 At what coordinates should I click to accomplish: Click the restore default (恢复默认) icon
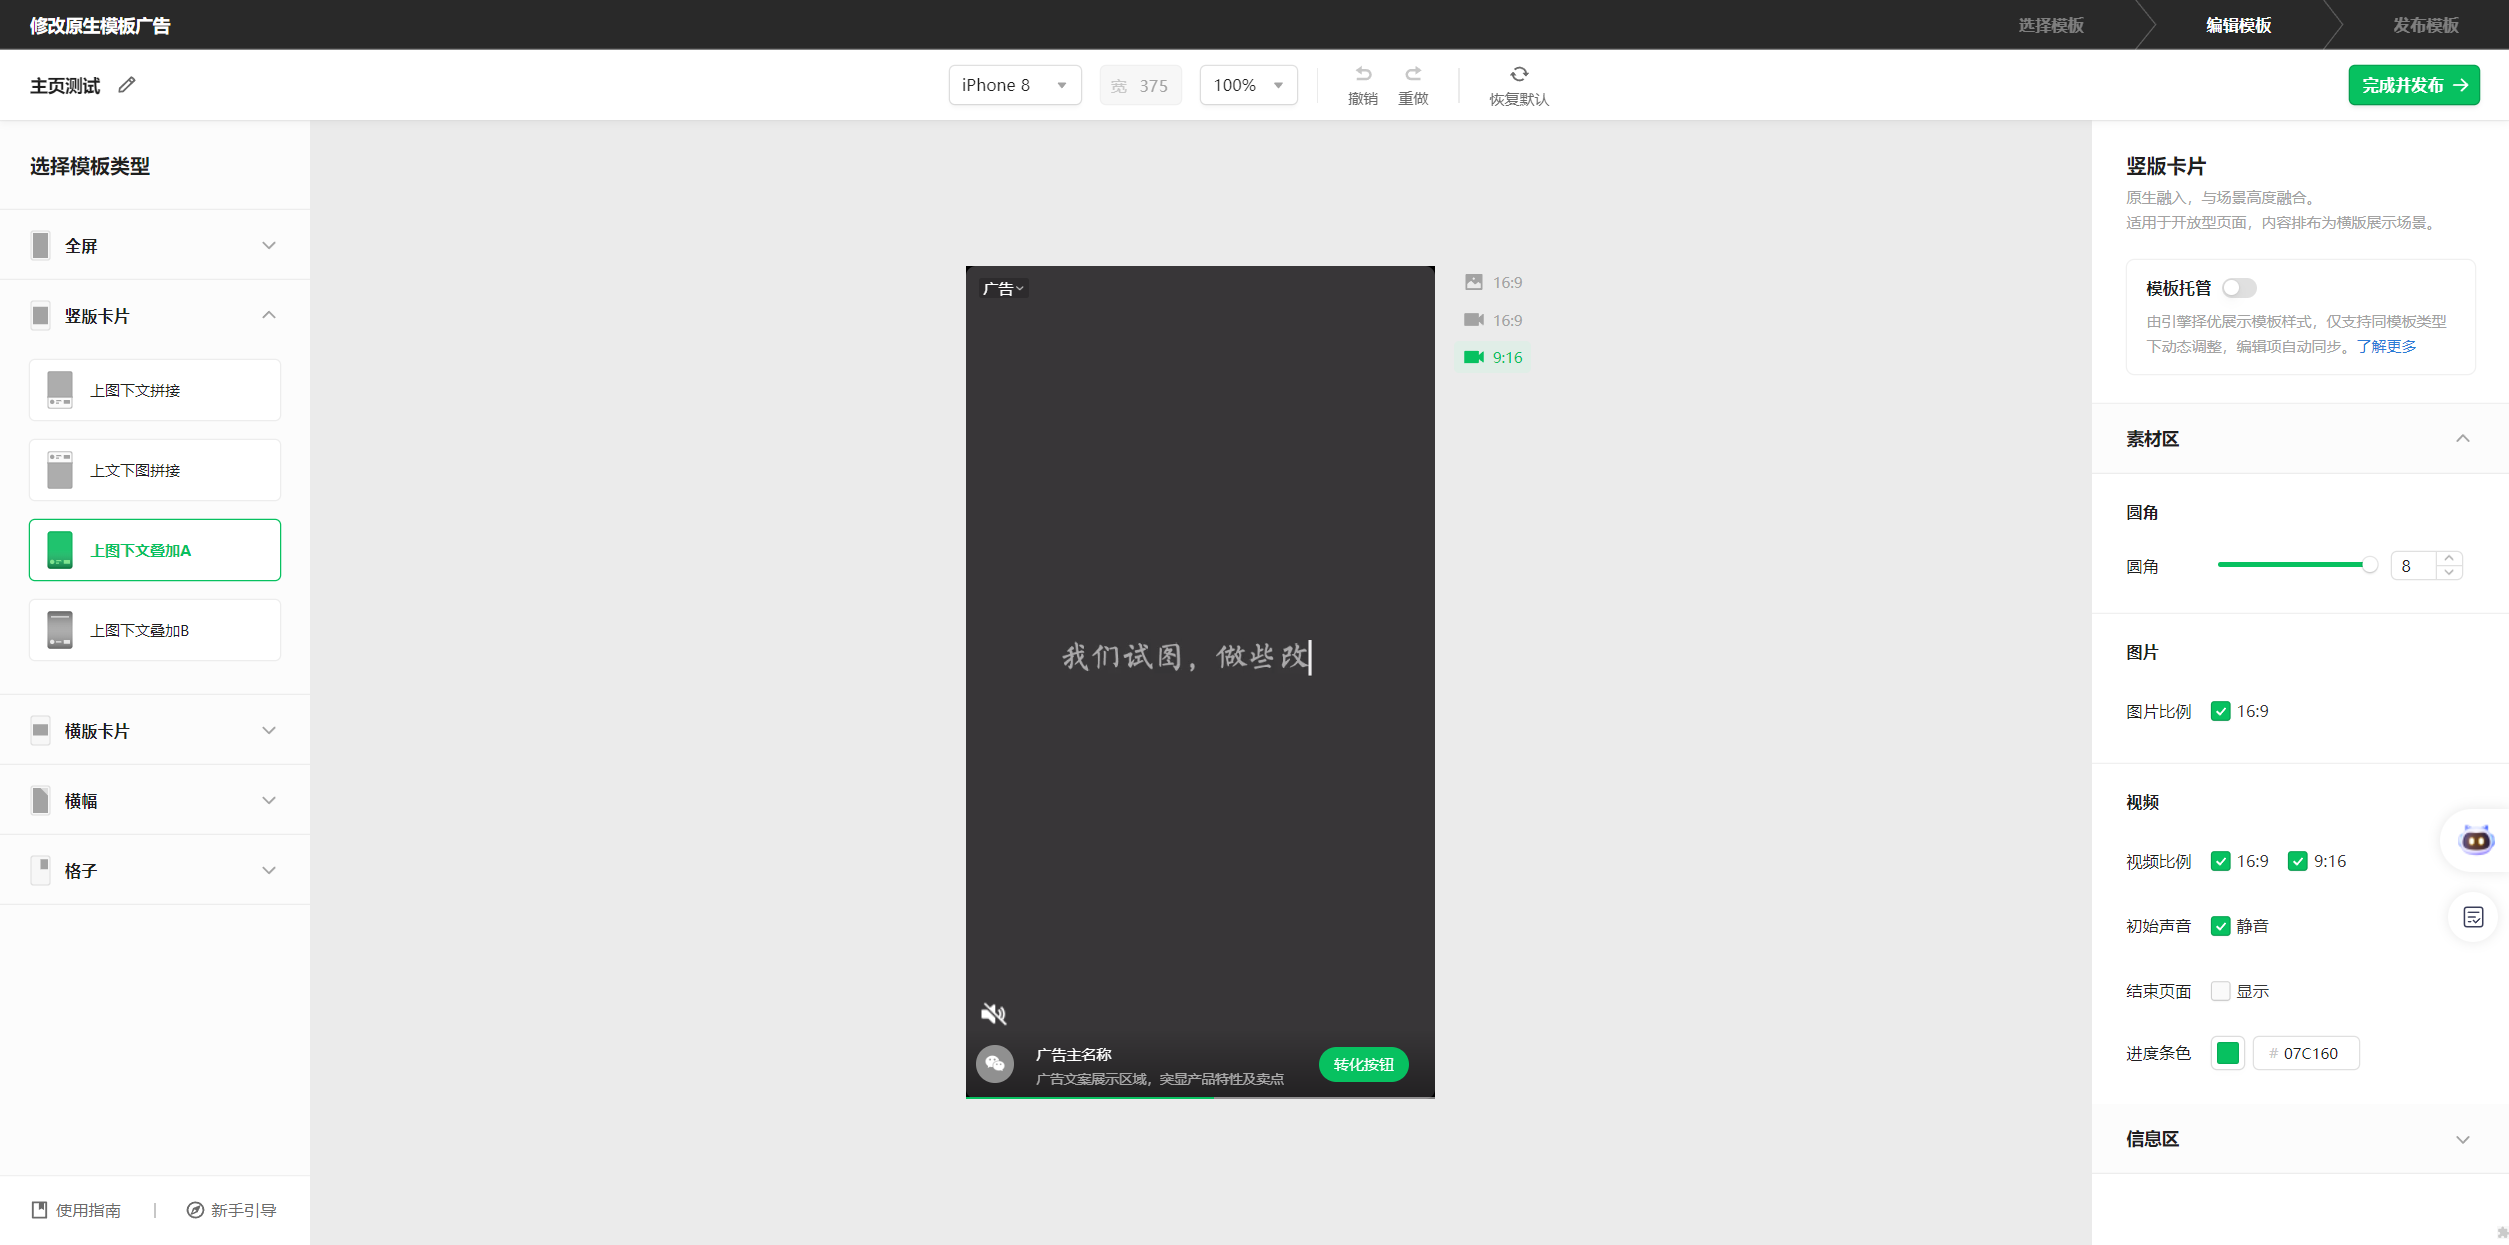click(x=1518, y=75)
